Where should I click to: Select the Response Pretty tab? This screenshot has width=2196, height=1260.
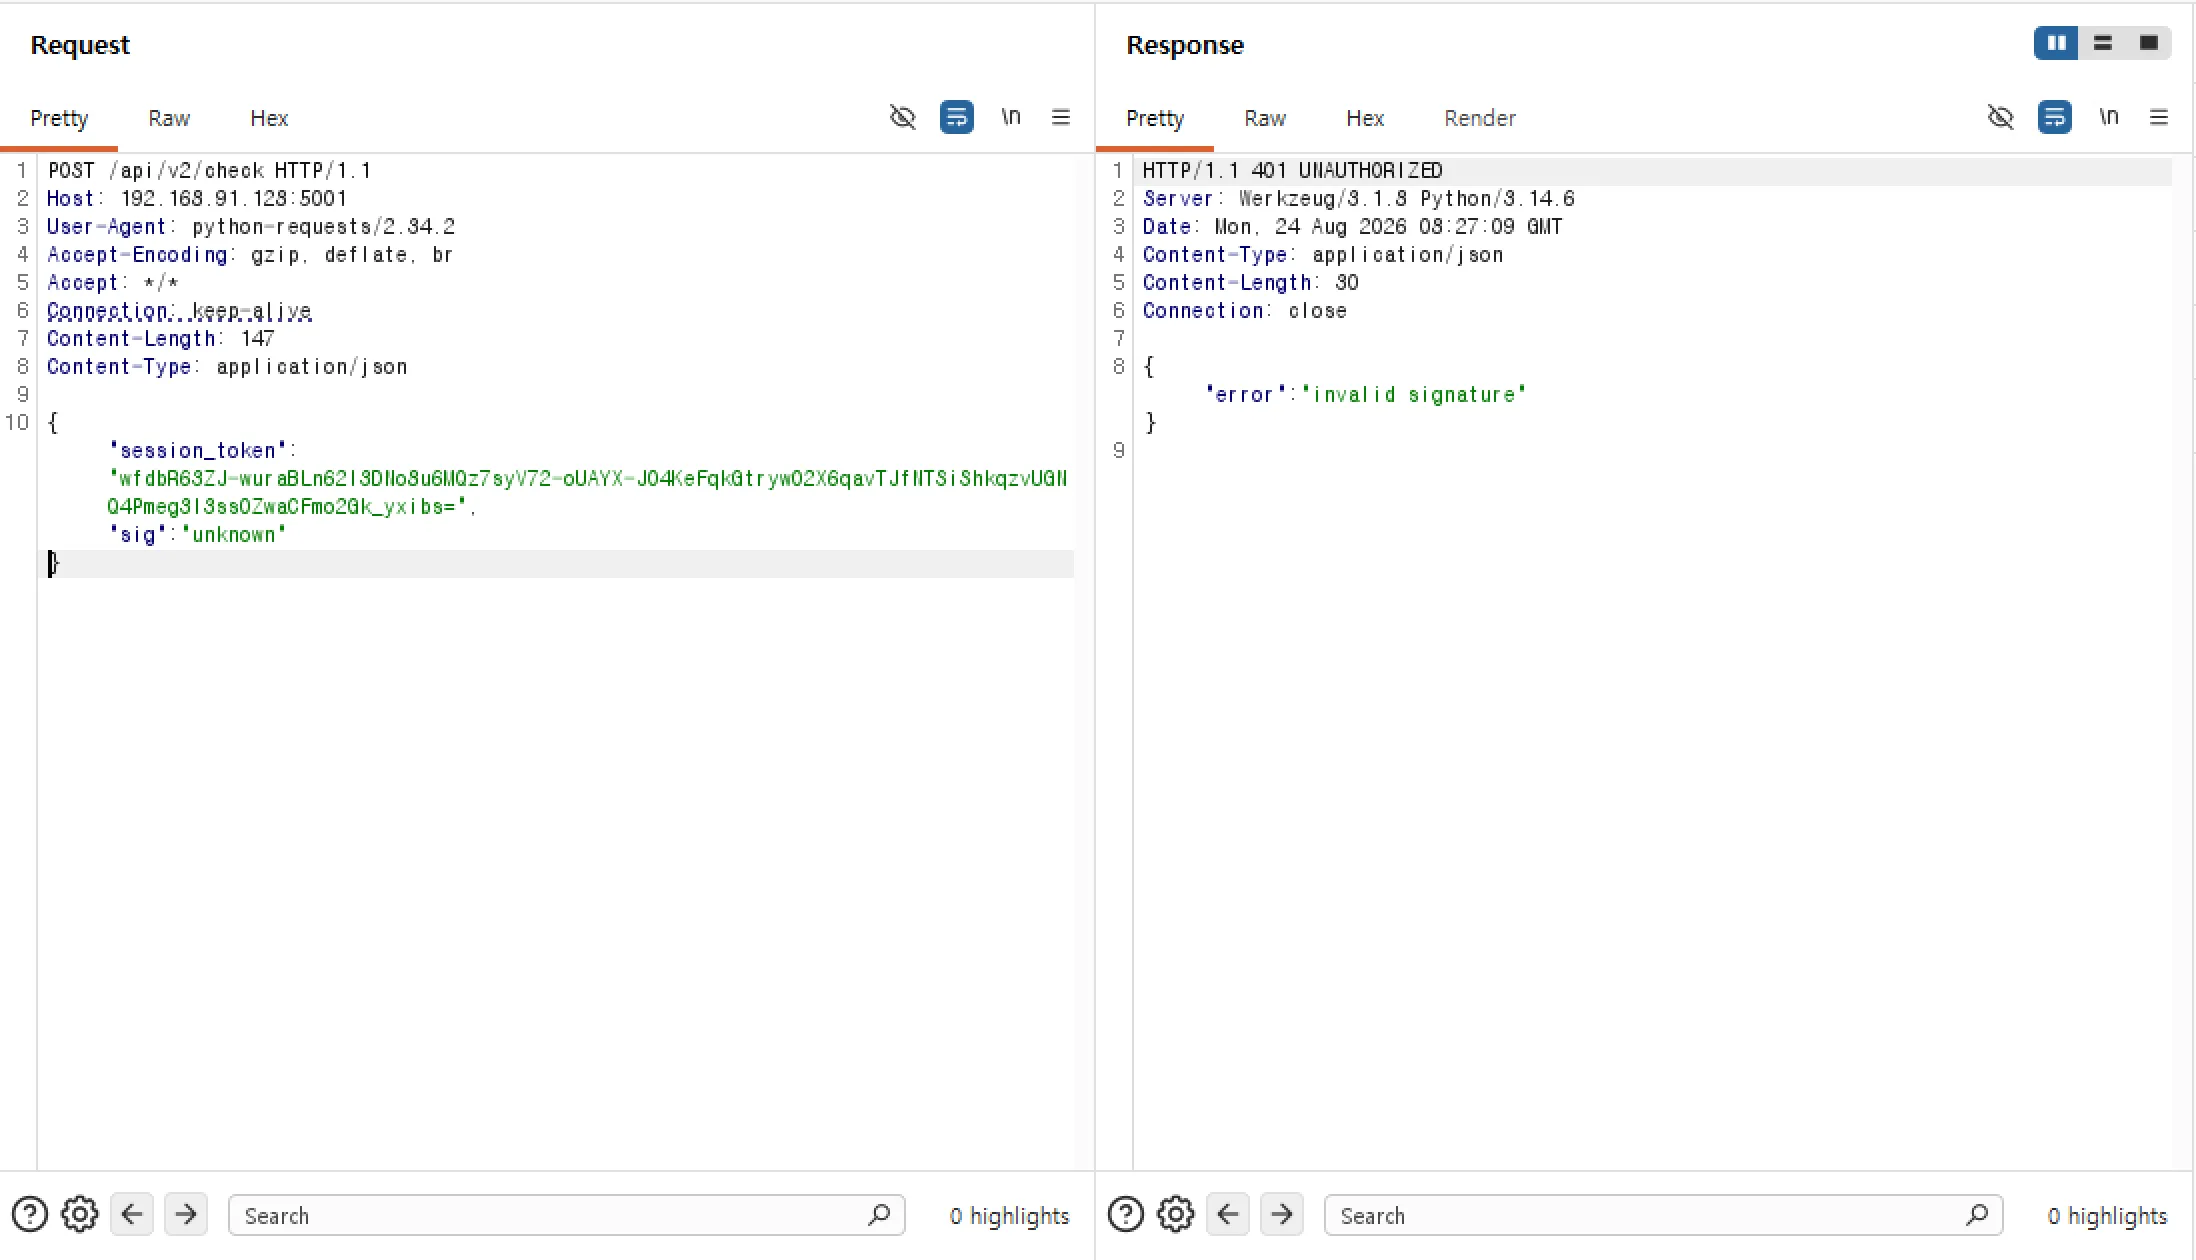tap(1155, 118)
